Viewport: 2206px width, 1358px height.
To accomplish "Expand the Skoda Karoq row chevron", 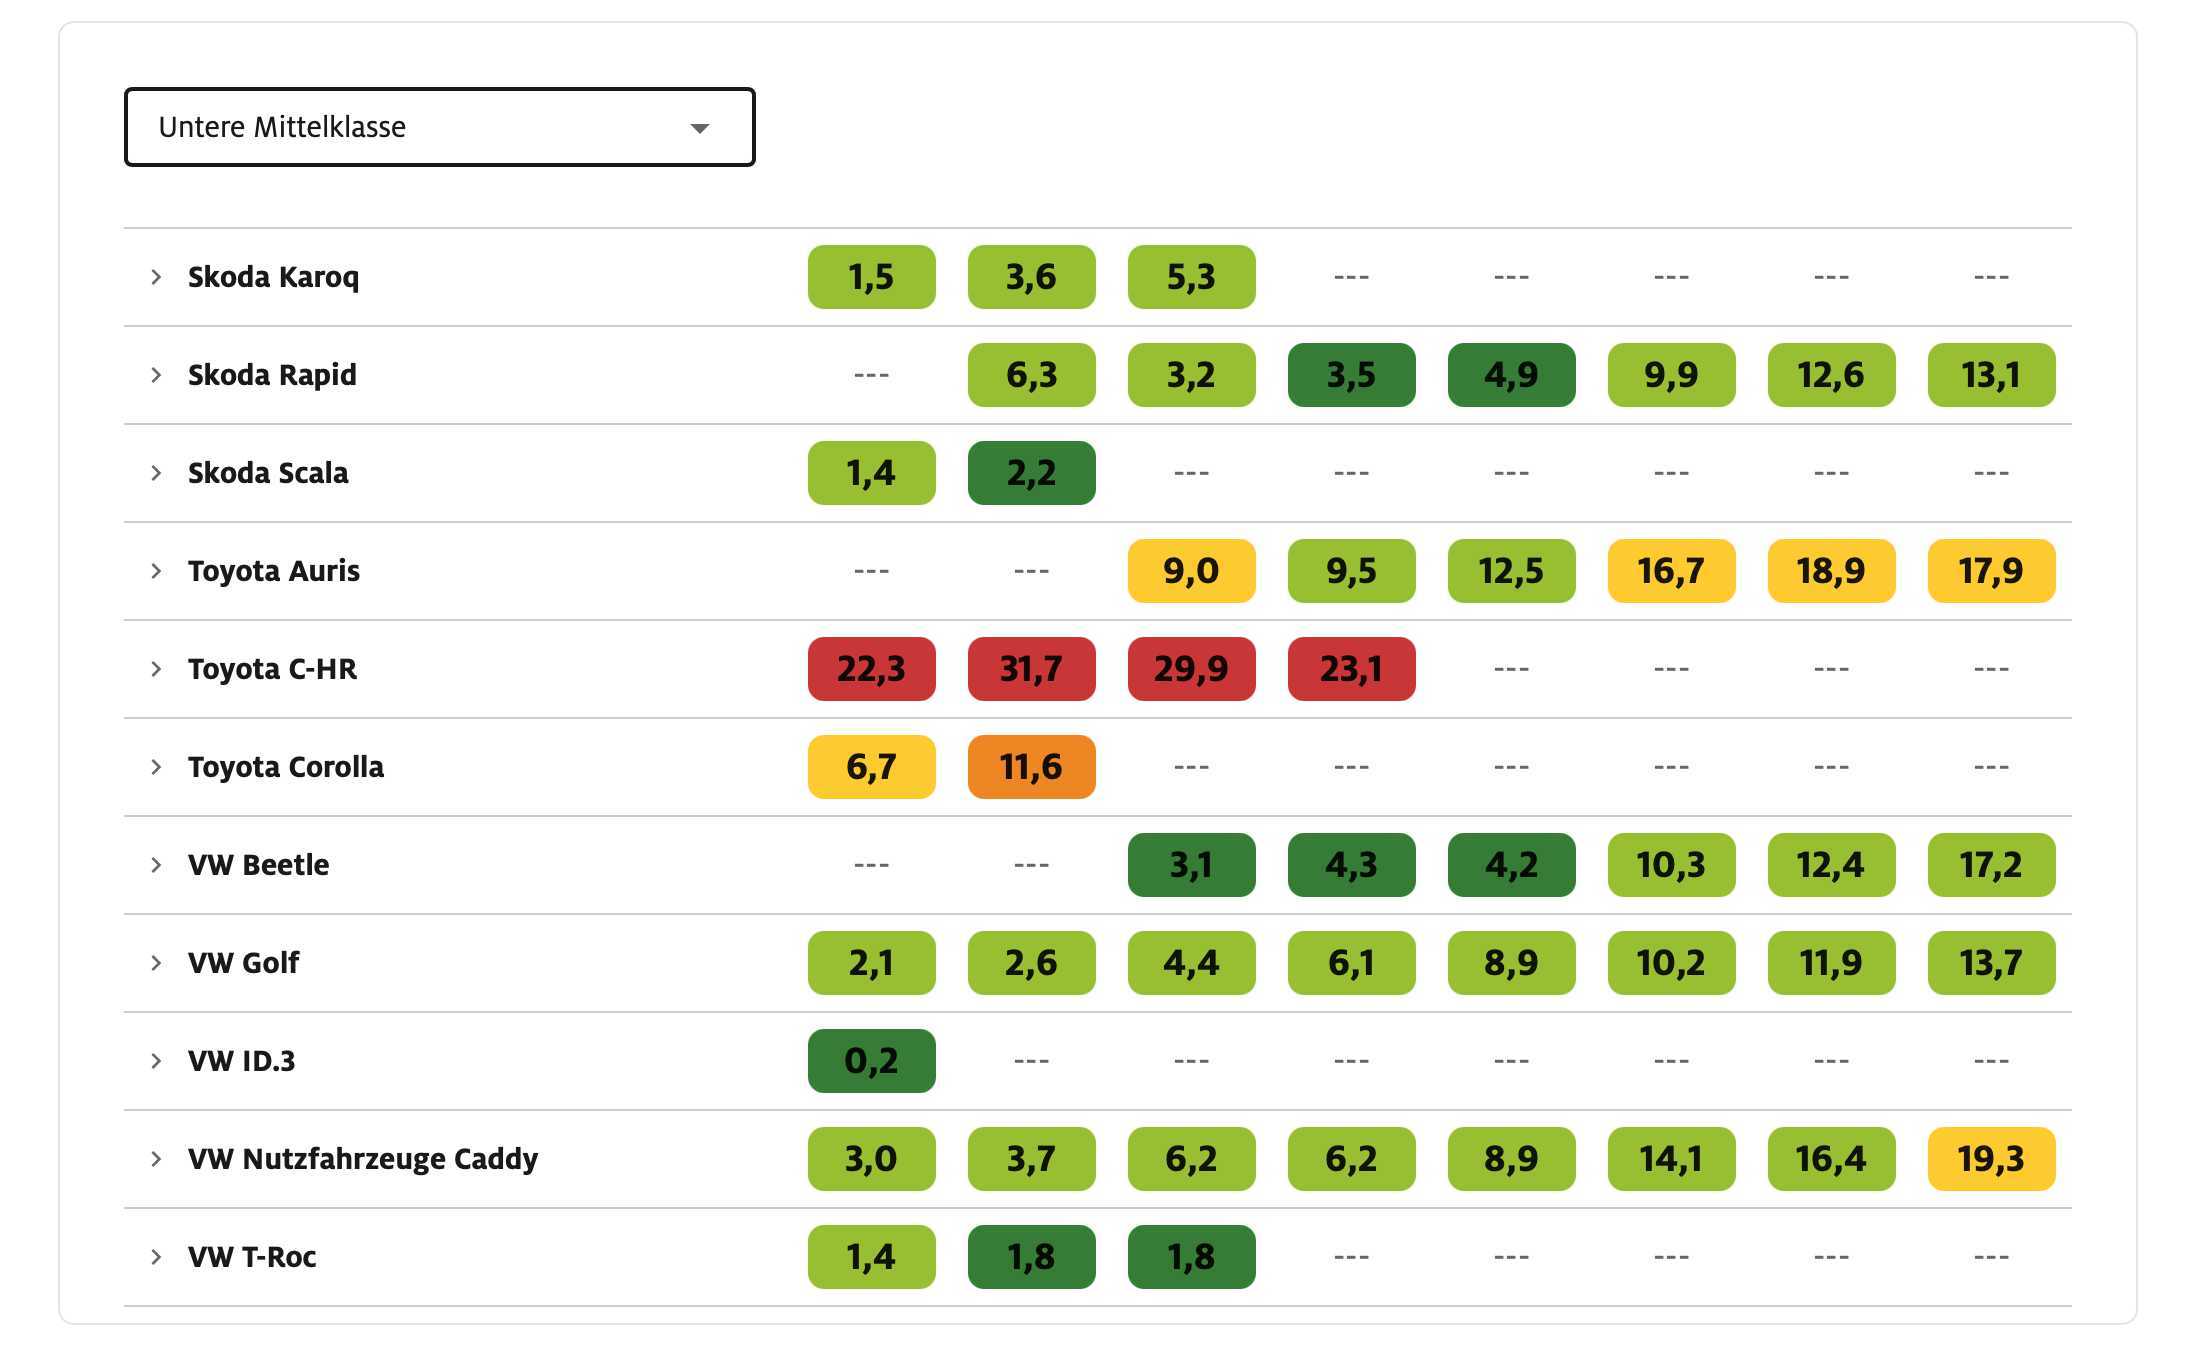I will pos(156,277).
